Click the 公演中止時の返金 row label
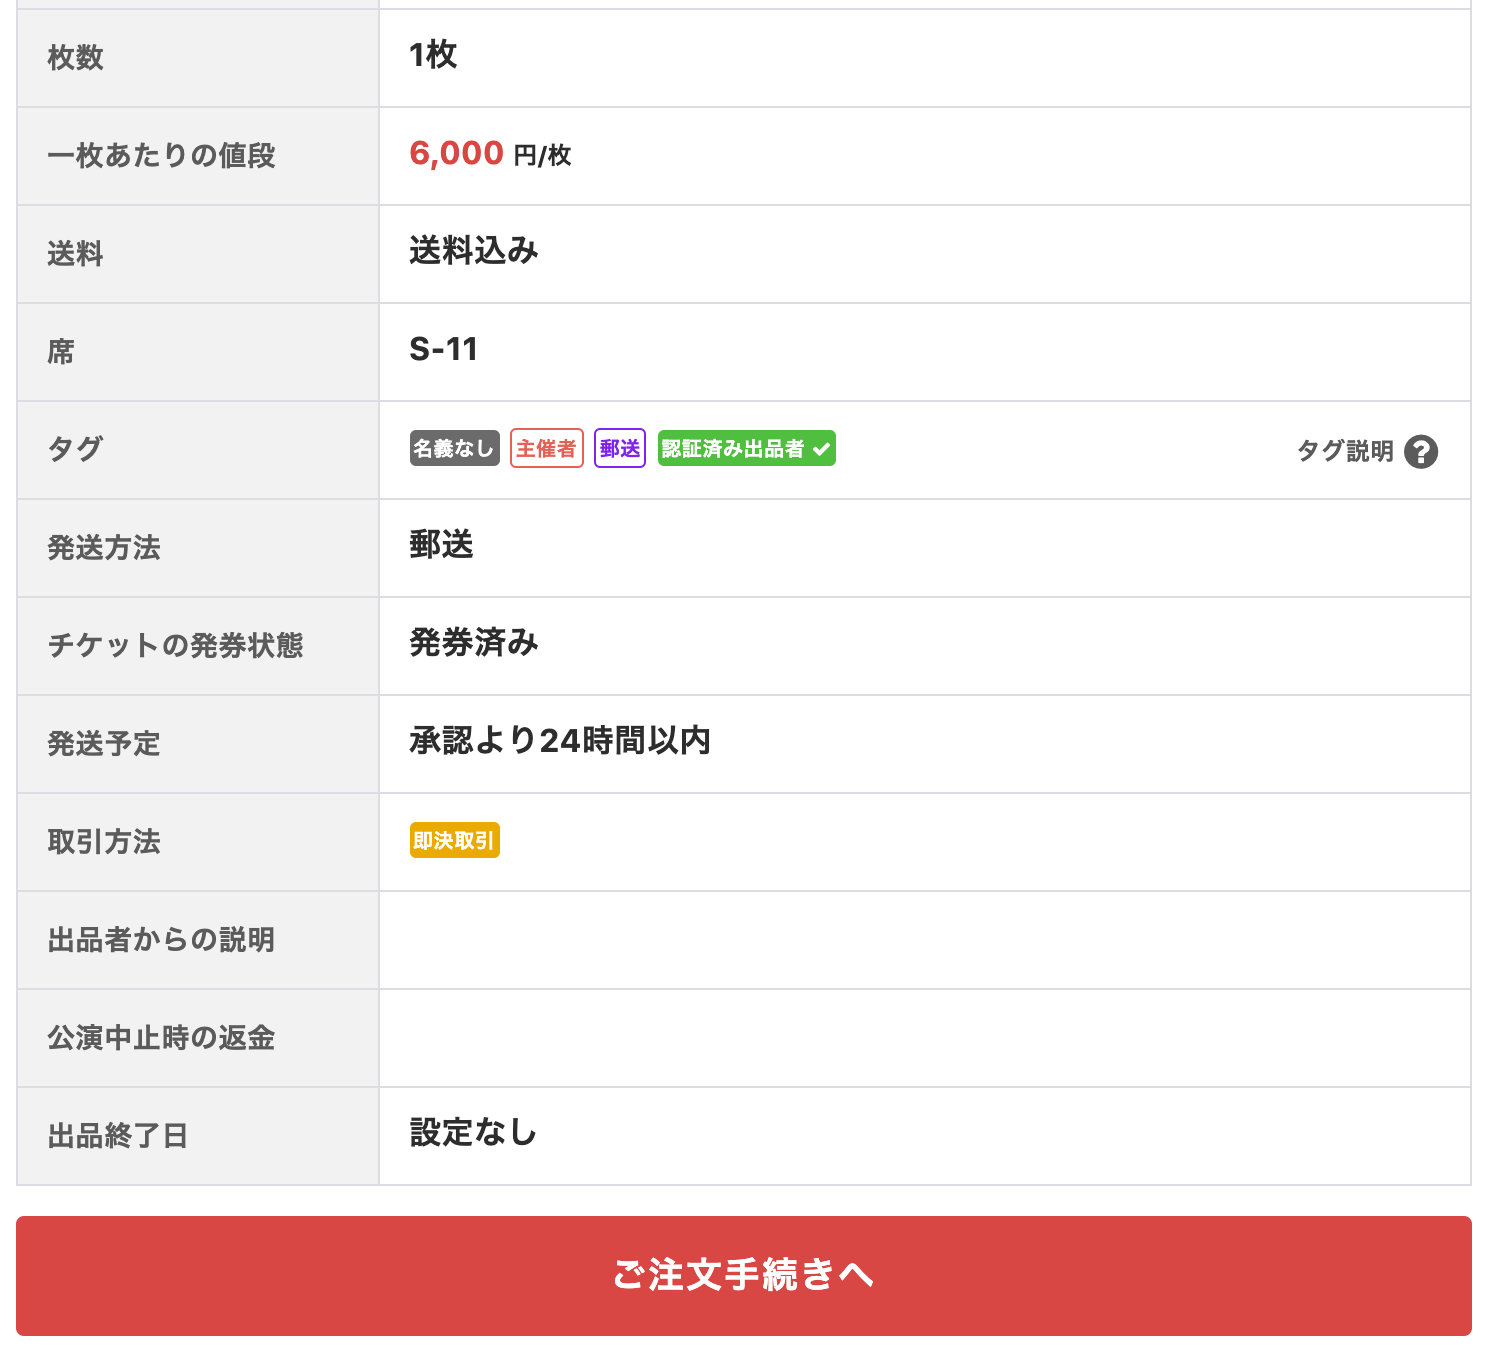The height and width of the screenshot is (1346, 1486). pyautogui.click(x=161, y=1038)
